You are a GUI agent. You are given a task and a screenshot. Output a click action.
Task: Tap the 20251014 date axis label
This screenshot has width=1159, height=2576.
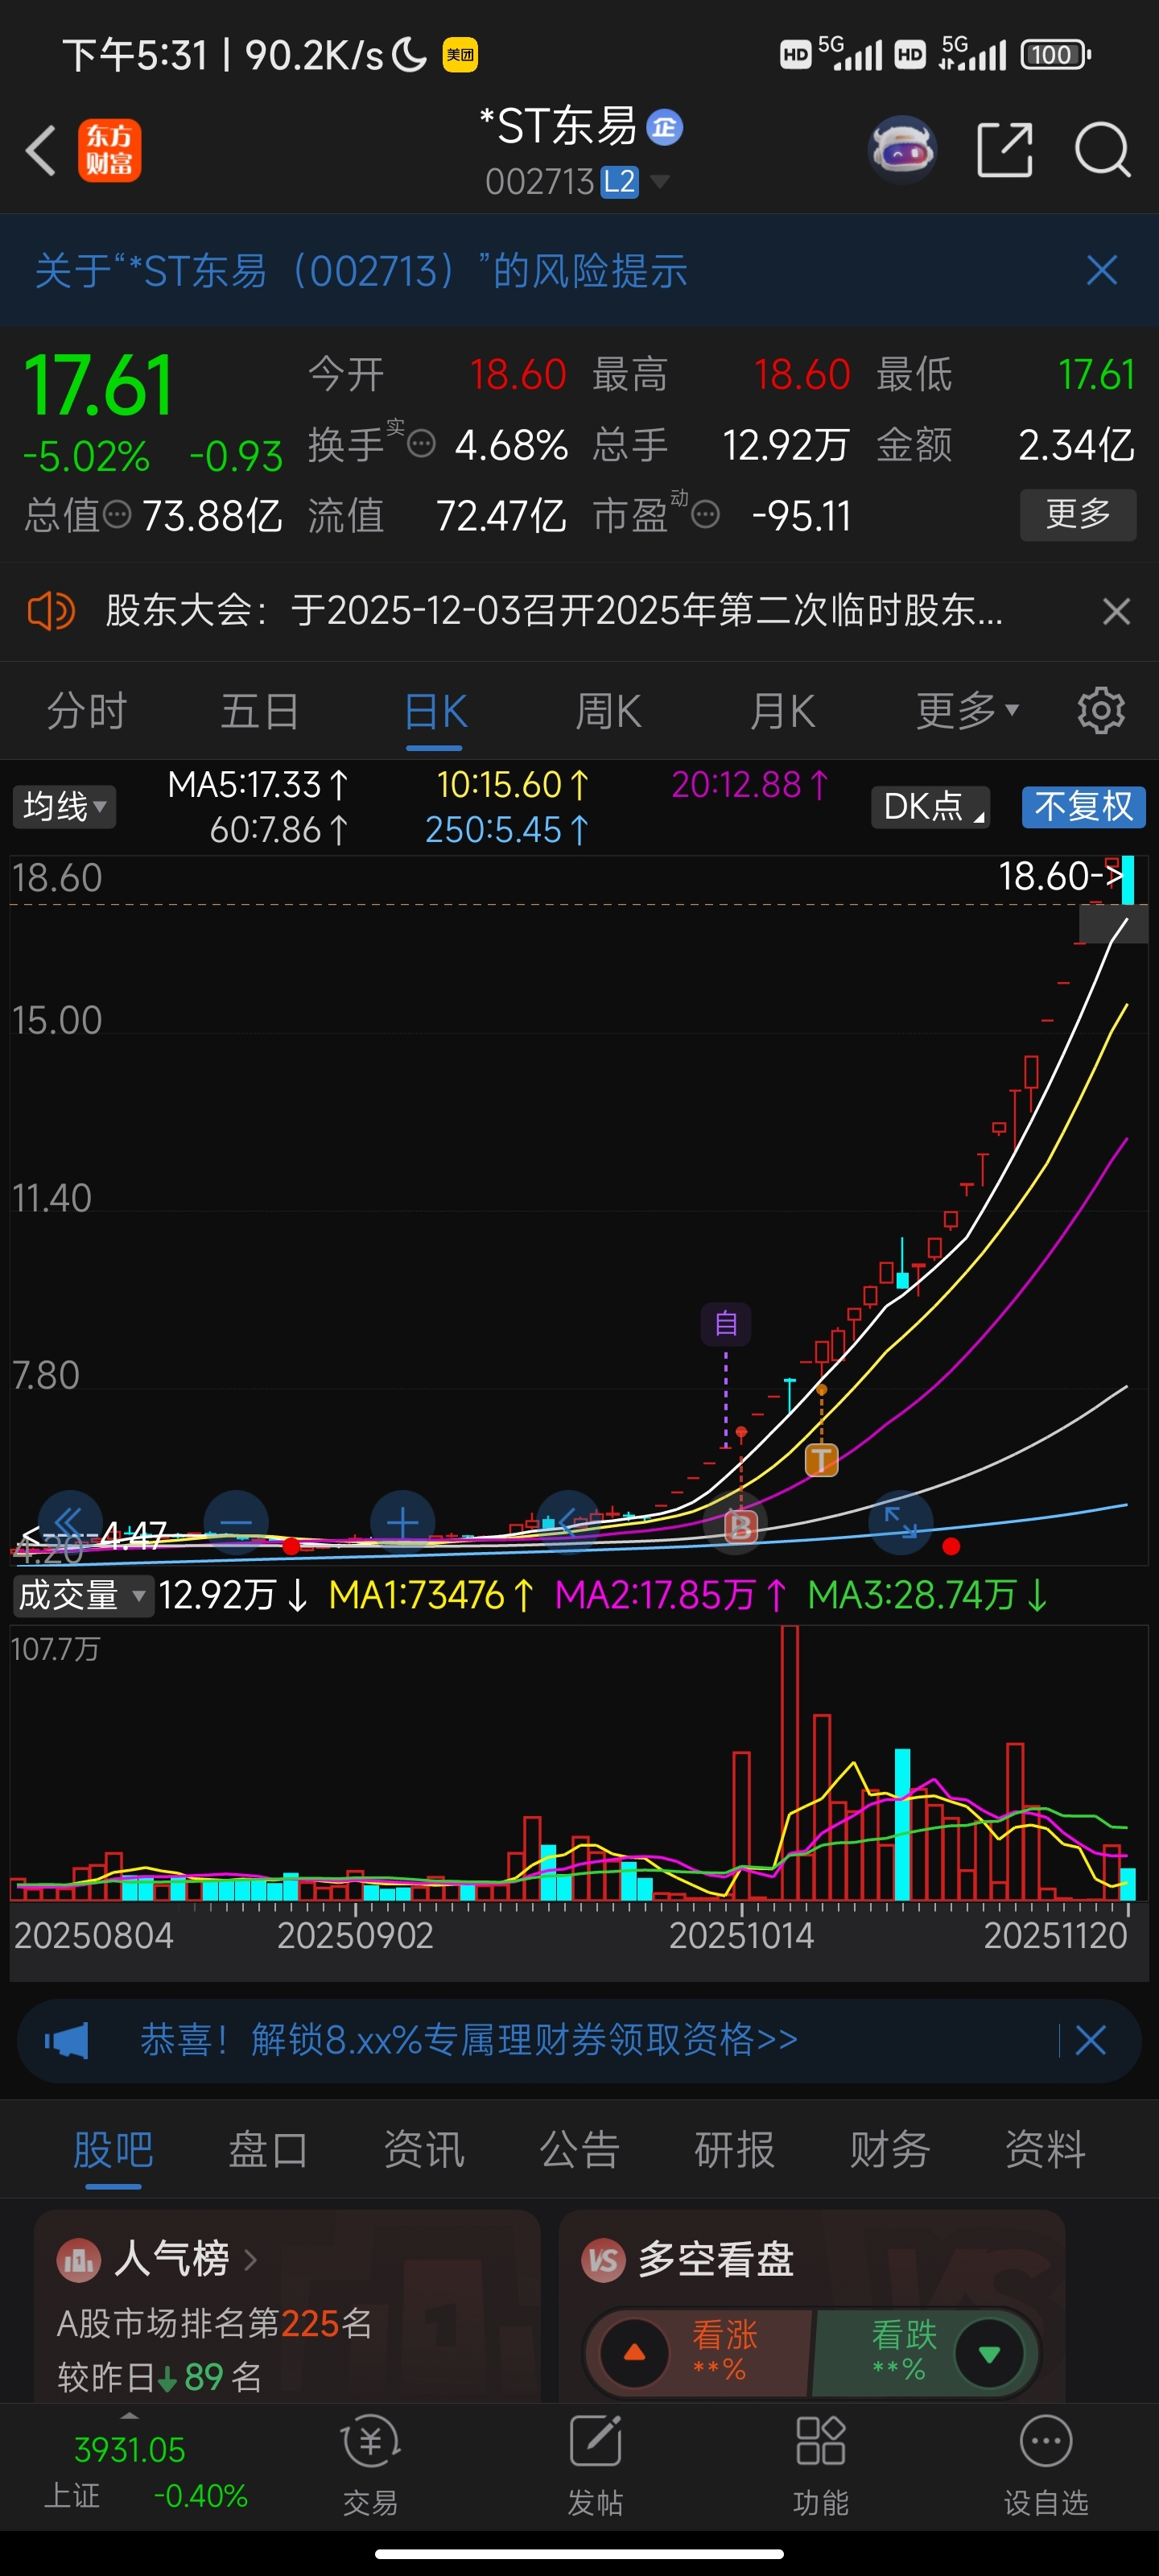(x=741, y=1936)
